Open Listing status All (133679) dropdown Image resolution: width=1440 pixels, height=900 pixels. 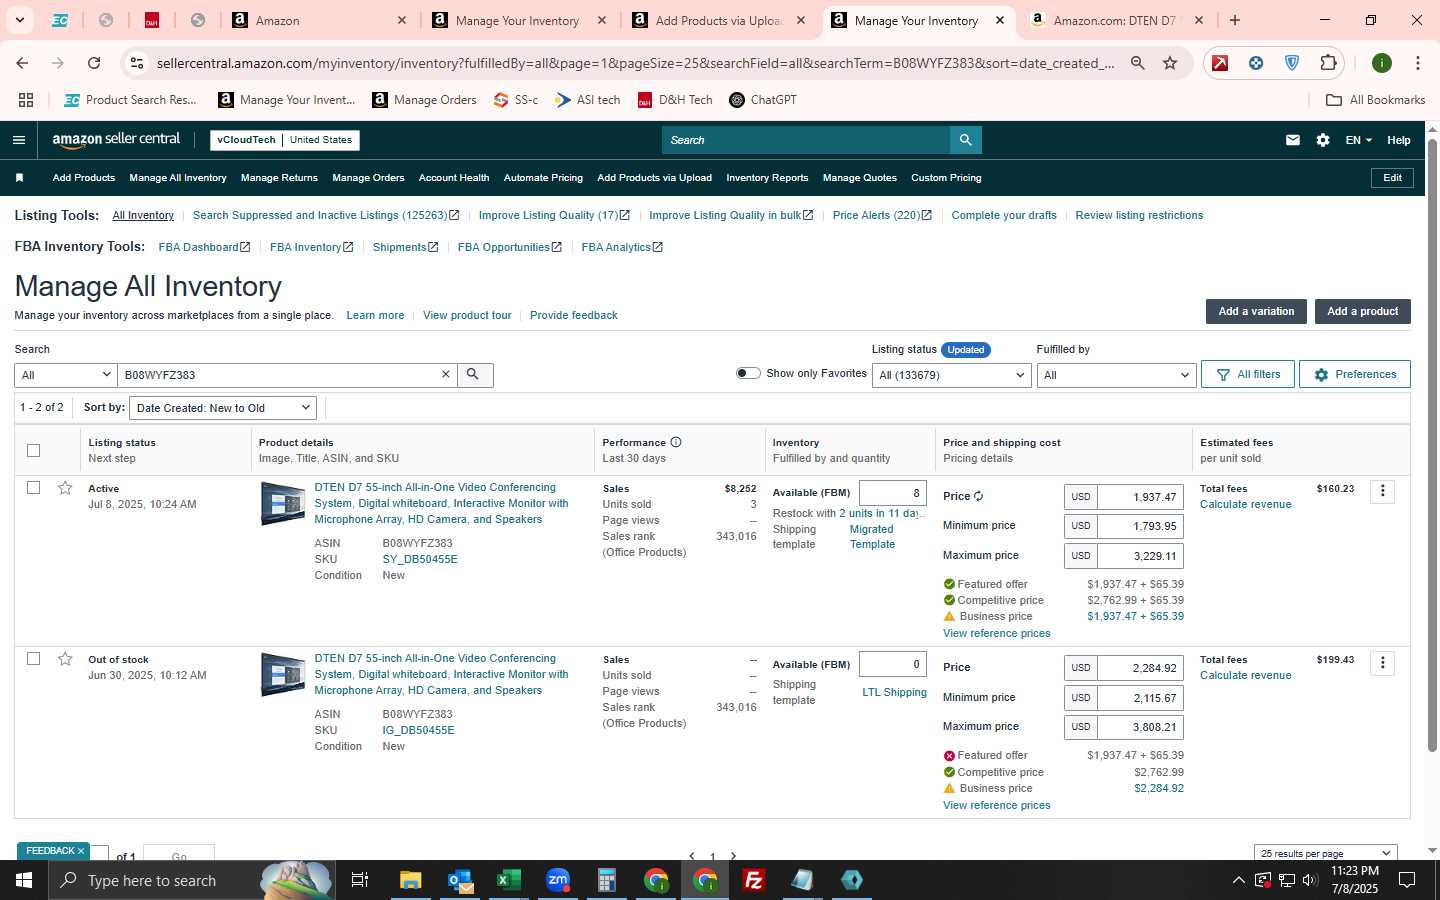(x=951, y=375)
